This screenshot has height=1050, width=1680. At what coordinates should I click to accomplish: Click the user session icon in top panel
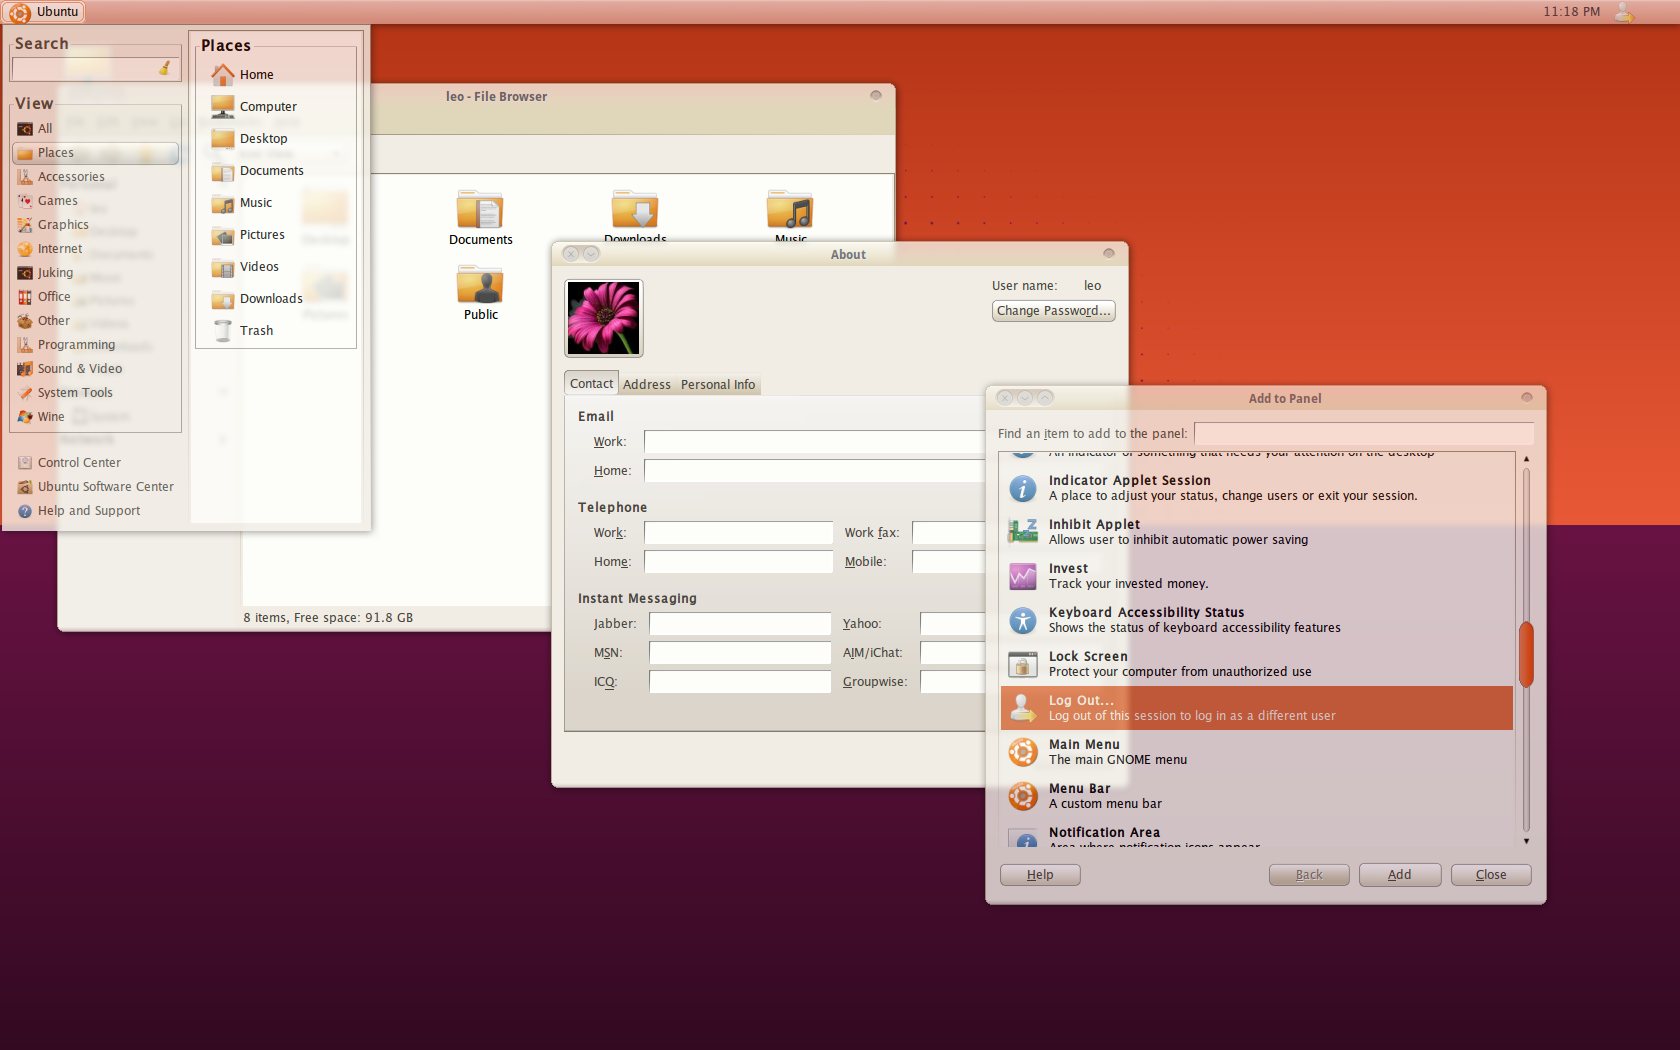click(x=1624, y=12)
